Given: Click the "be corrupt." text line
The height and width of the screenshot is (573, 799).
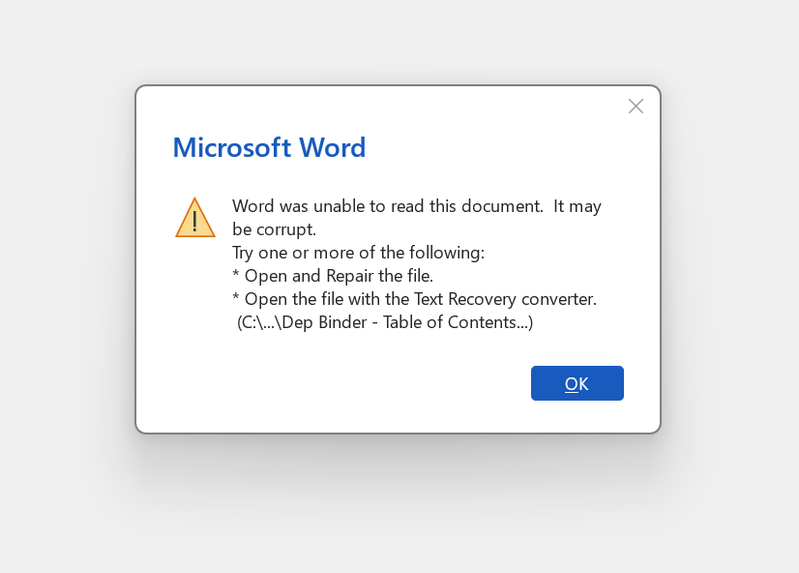Looking at the screenshot, I should [274, 229].
